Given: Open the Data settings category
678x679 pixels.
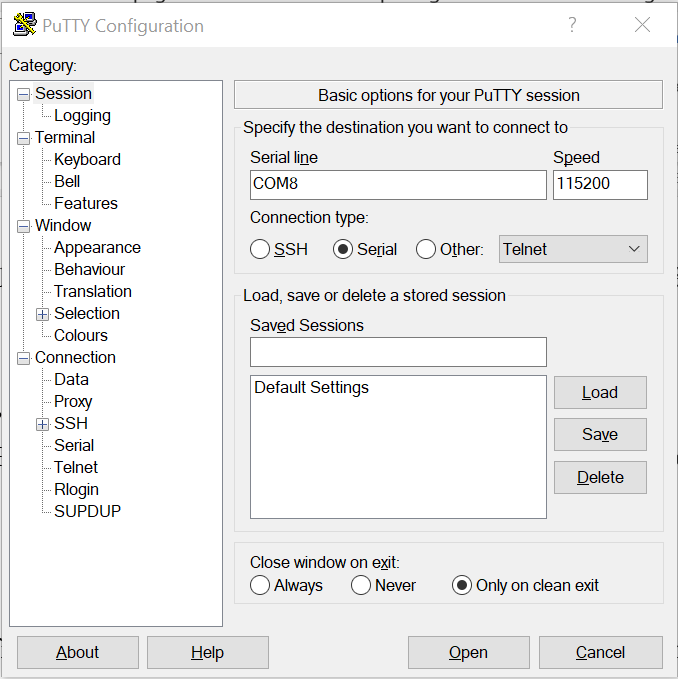Looking at the screenshot, I should click(x=71, y=380).
